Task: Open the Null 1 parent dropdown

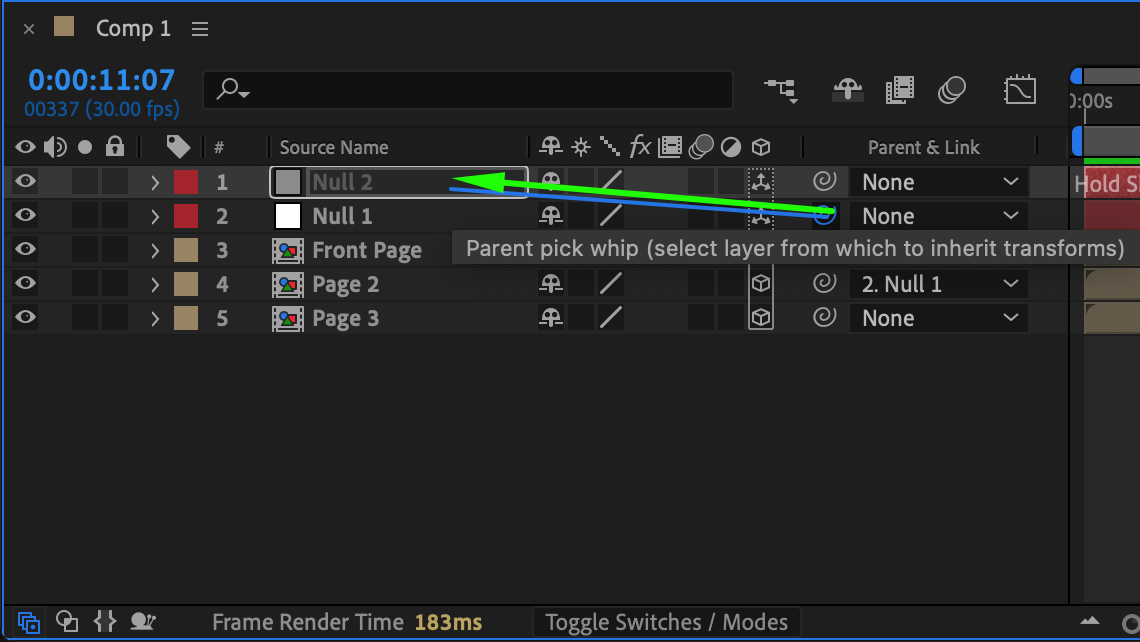Action: tap(939, 216)
